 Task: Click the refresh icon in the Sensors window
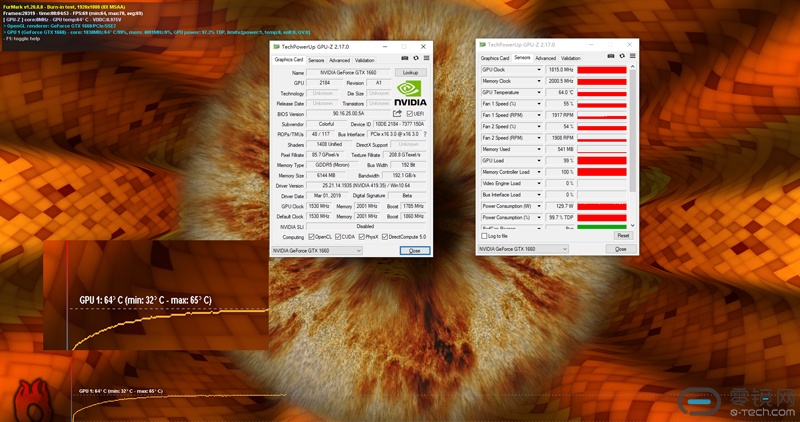[x=622, y=56]
